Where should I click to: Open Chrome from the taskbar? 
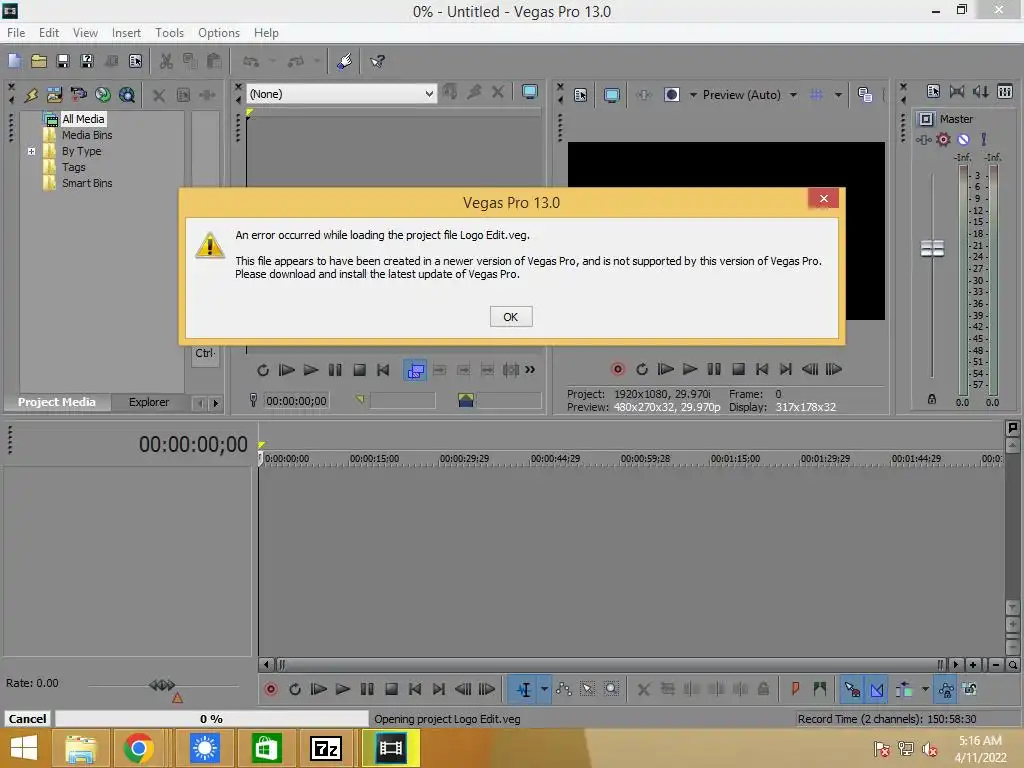click(138, 748)
